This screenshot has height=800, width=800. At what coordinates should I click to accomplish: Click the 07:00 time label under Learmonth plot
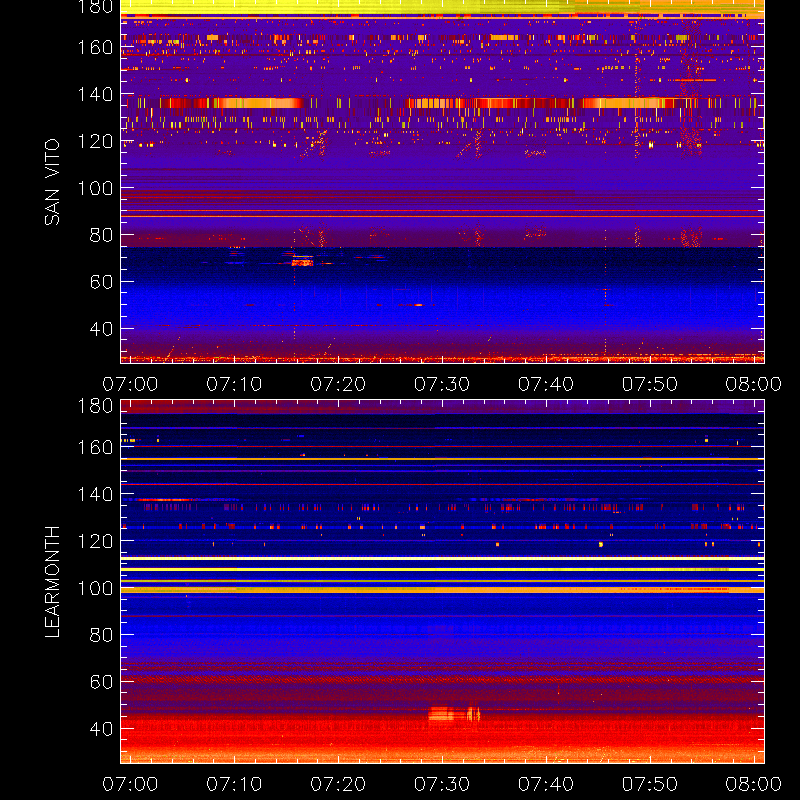tap(130, 784)
